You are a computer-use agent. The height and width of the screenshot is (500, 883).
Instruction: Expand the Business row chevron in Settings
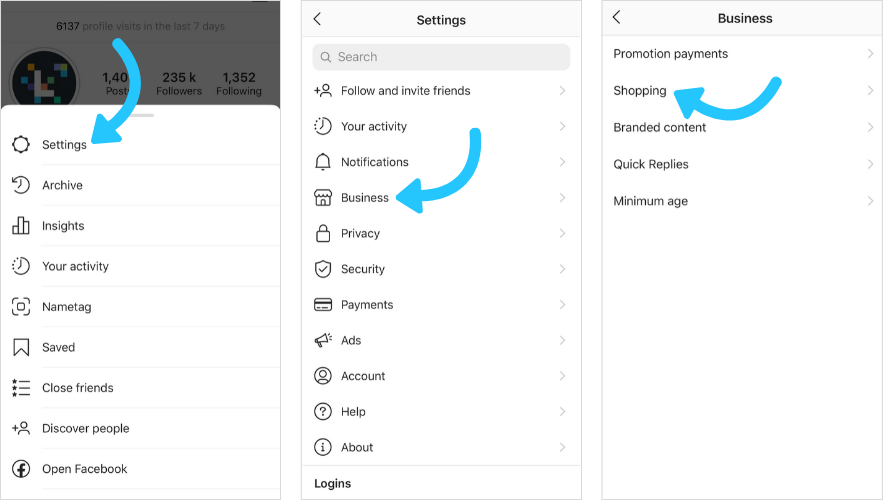562,198
